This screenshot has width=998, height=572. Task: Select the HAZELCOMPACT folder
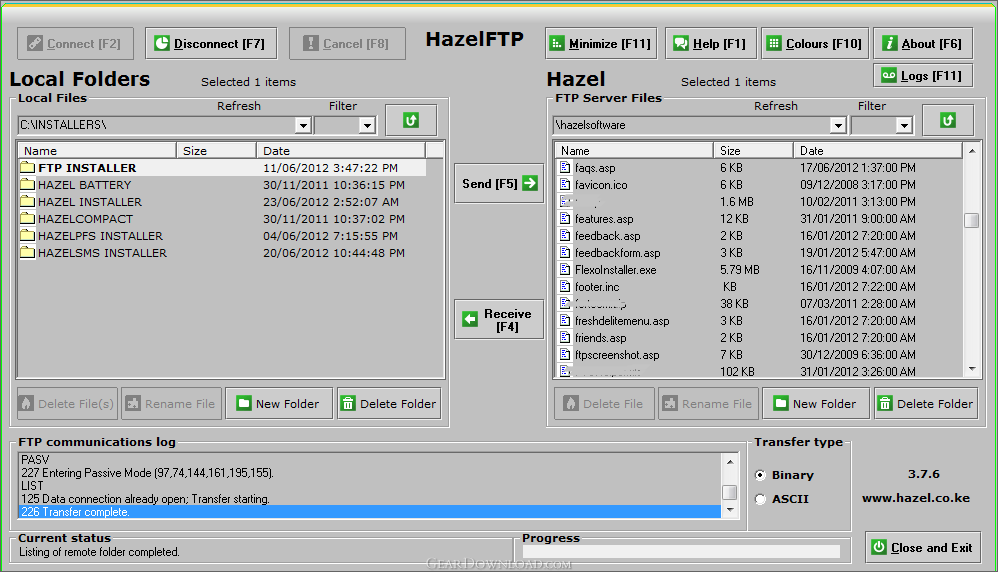click(222, 219)
